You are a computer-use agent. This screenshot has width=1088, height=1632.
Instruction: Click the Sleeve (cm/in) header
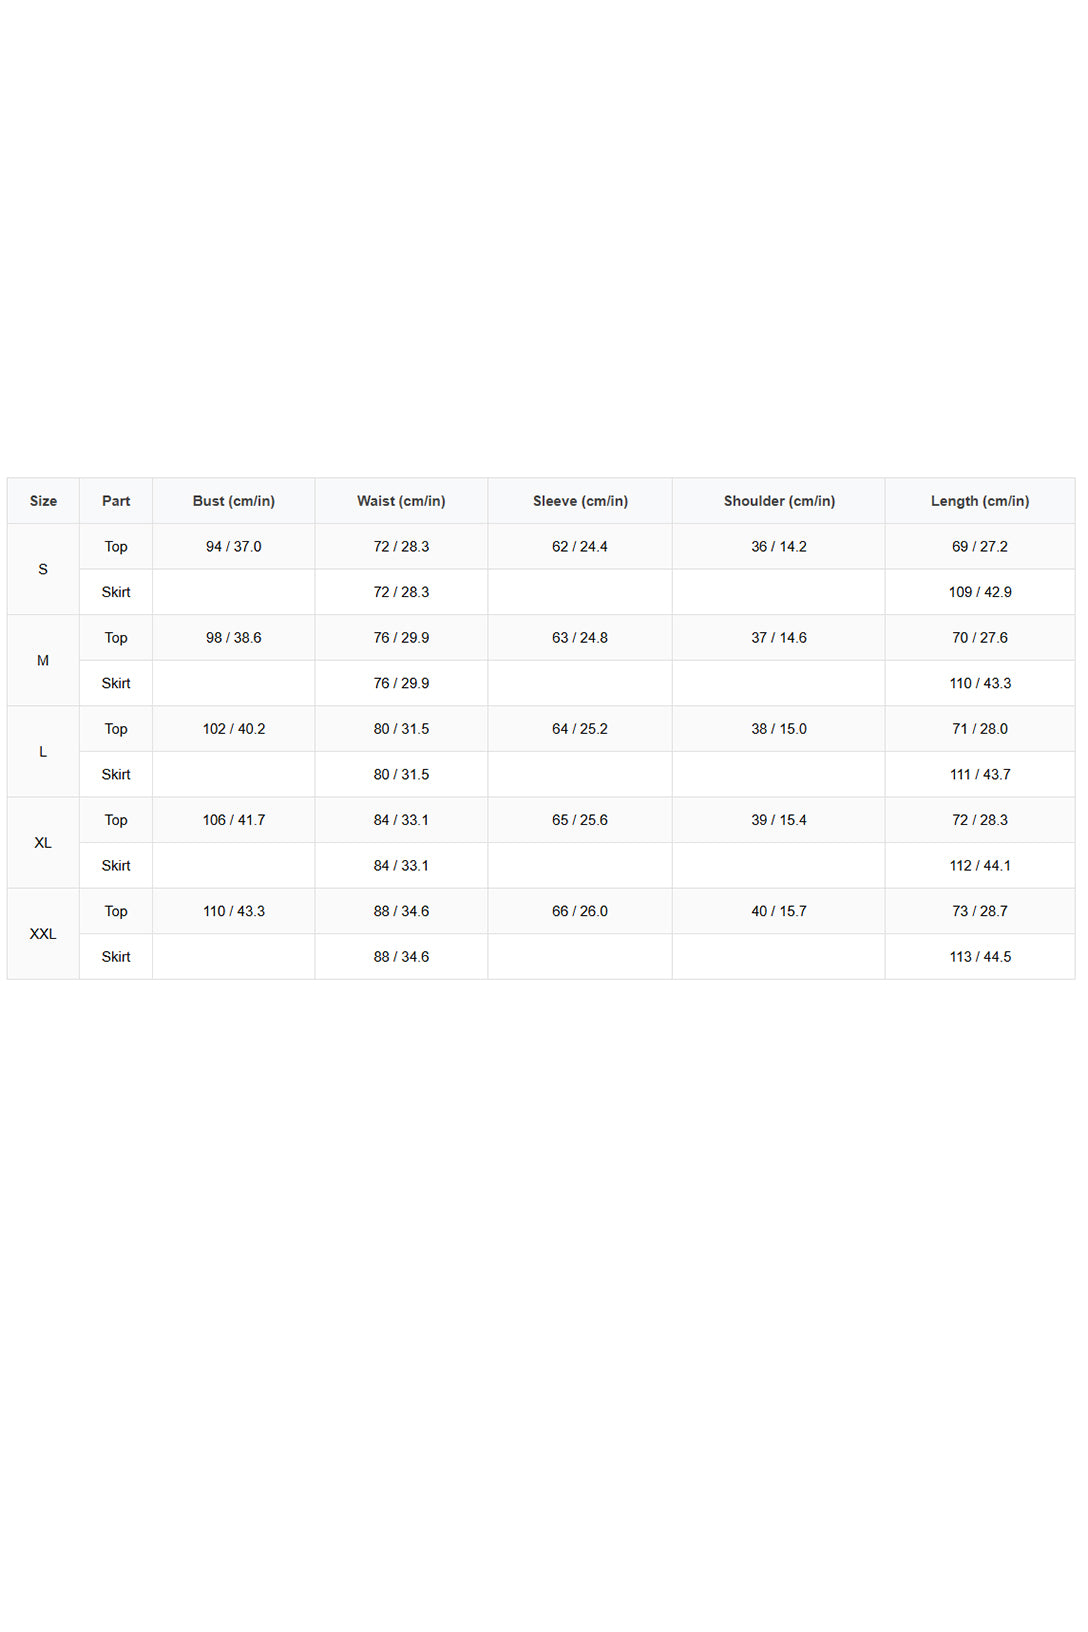tap(580, 501)
